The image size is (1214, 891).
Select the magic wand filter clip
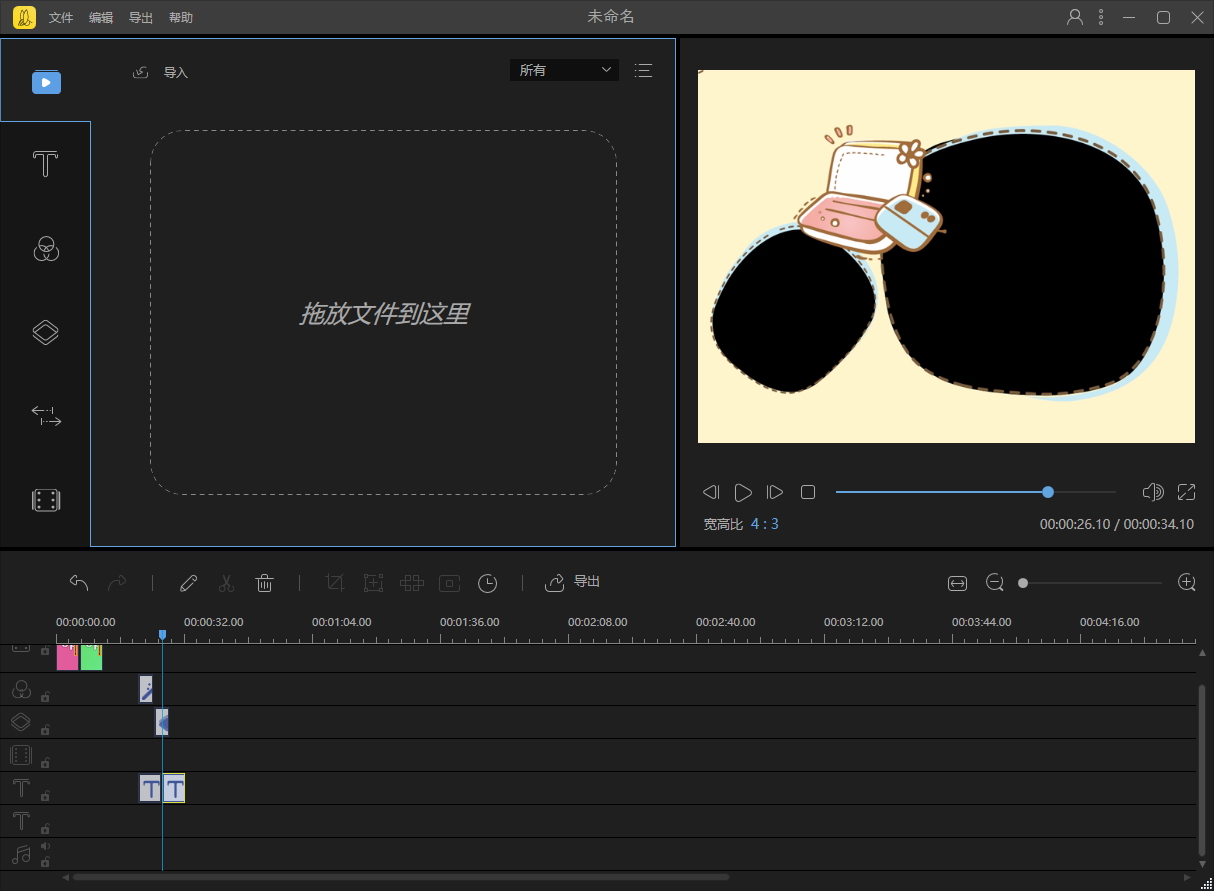coord(146,689)
